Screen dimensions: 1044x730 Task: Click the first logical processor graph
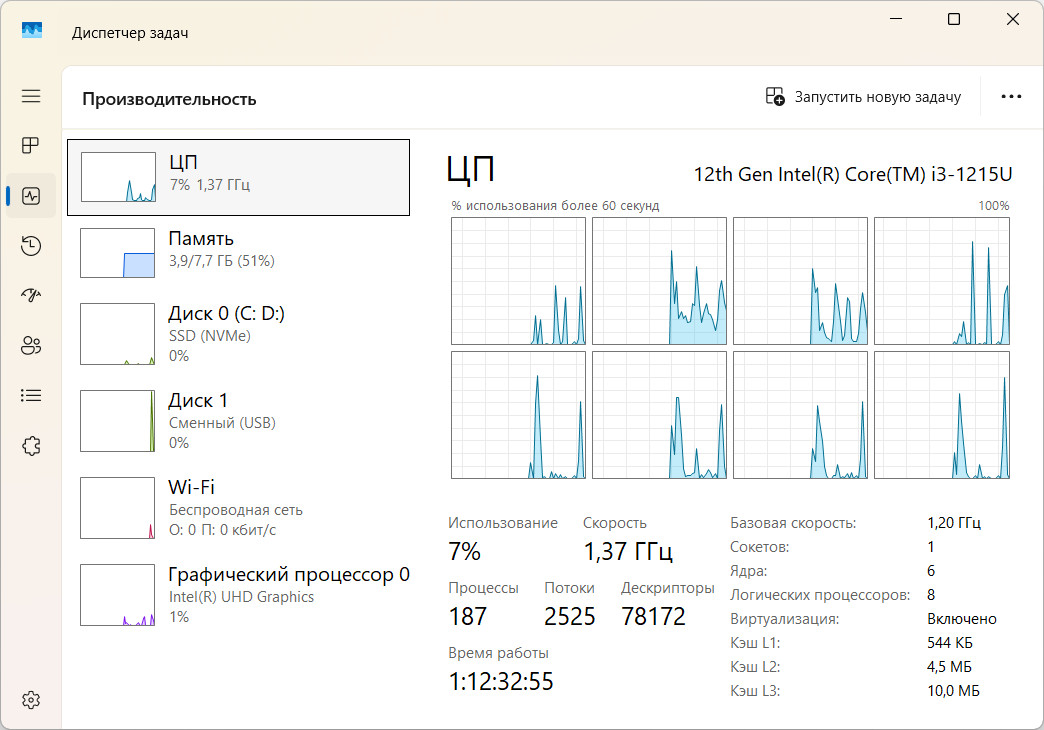(x=518, y=281)
